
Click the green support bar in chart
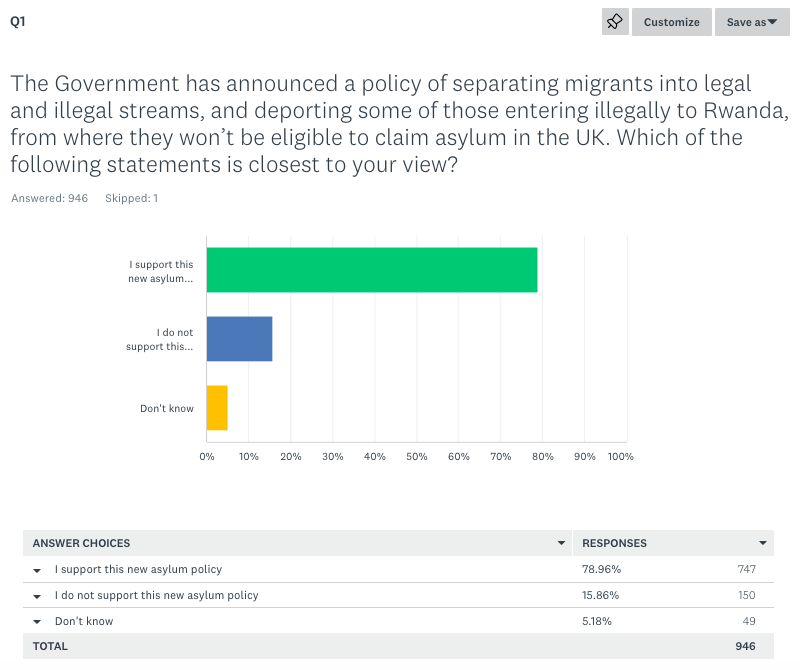pyautogui.click(x=372, y=270)
